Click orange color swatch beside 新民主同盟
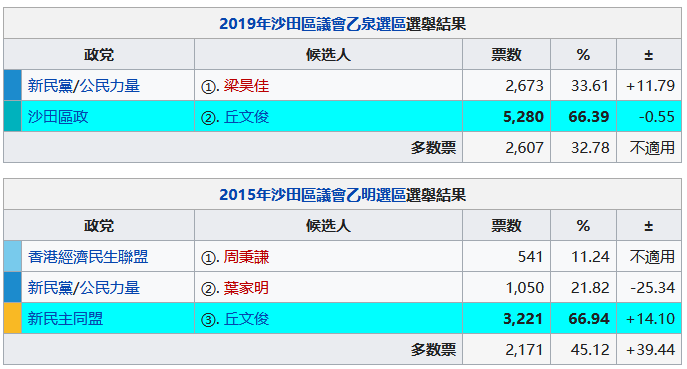Screen dimensions: 687x369 pos(13,319)
